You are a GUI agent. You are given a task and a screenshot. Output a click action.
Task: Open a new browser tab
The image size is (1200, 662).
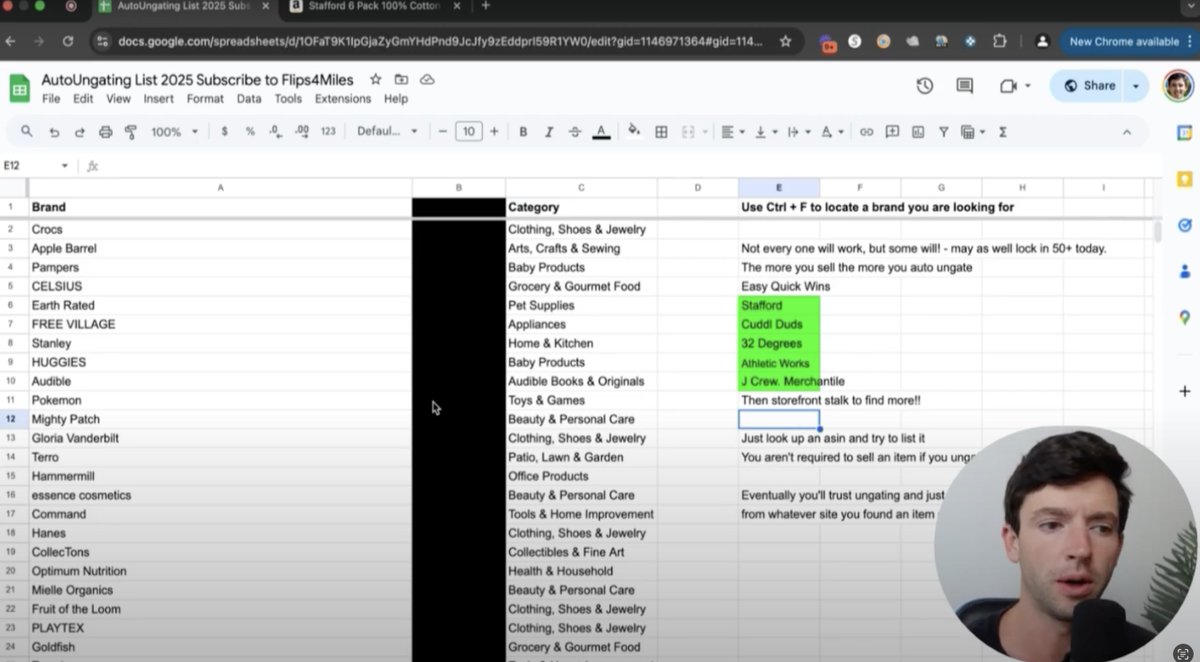tap(486, 6)
